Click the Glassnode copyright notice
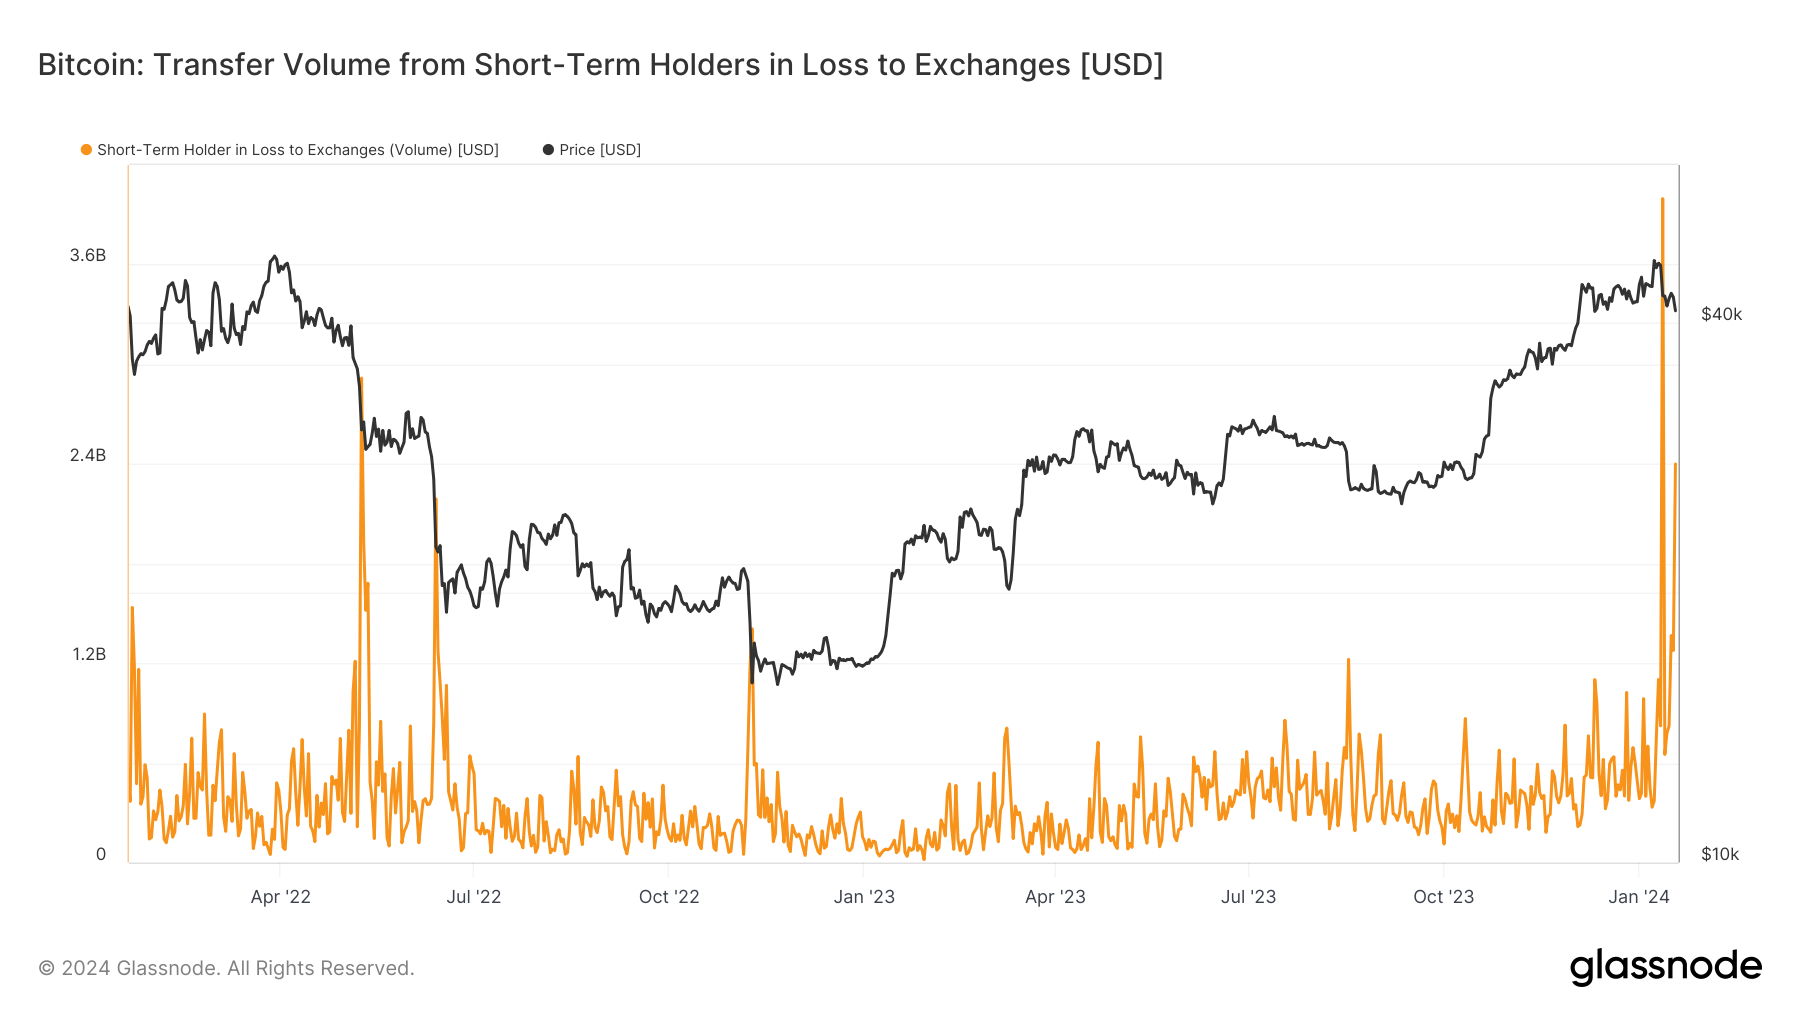This screenshot has height=1013, width=1800. 226,968
